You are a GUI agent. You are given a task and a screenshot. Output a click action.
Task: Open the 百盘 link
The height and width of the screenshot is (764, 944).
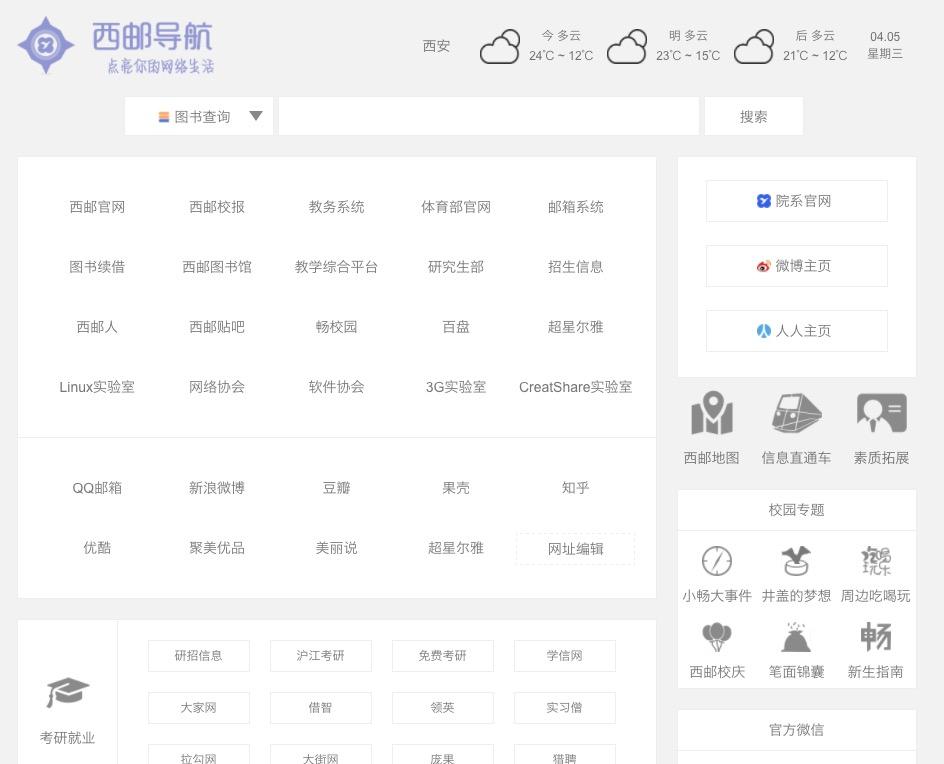[456, 327]
